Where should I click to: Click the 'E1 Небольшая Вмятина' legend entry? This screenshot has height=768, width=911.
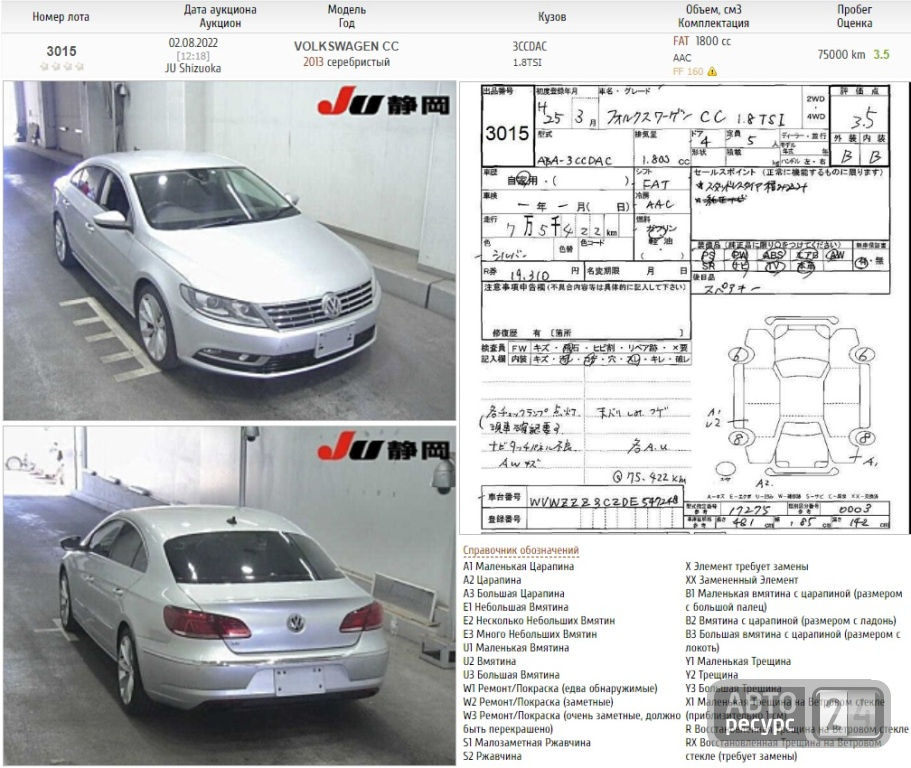(x=516, y=607)
